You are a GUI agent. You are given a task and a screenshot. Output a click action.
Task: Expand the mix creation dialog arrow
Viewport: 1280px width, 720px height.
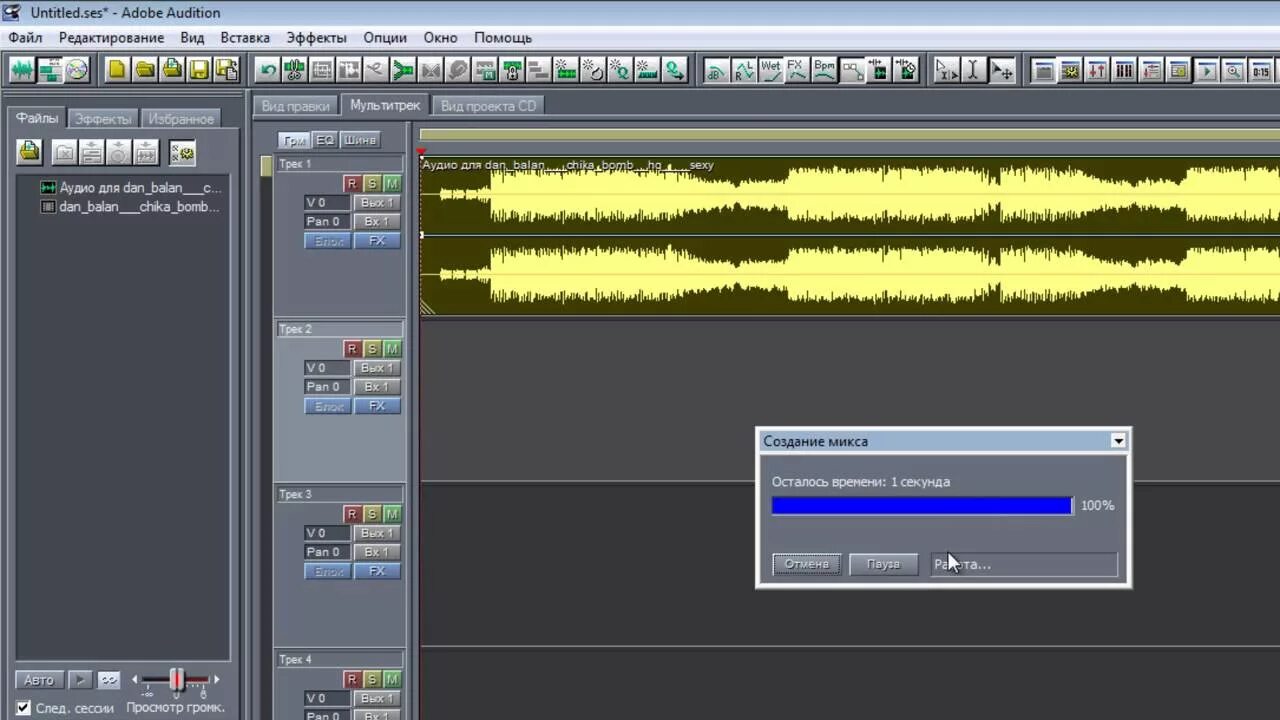click(1118, 440)
